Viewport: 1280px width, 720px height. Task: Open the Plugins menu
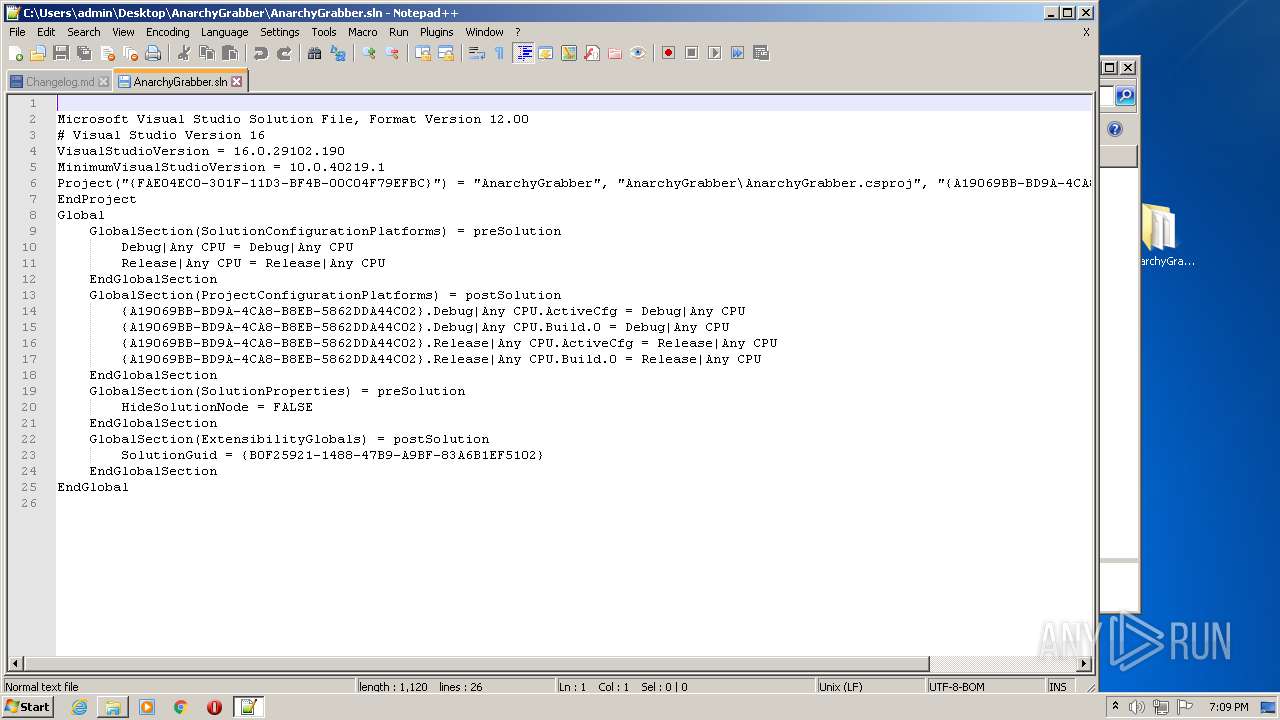click(x=437, y=32)
